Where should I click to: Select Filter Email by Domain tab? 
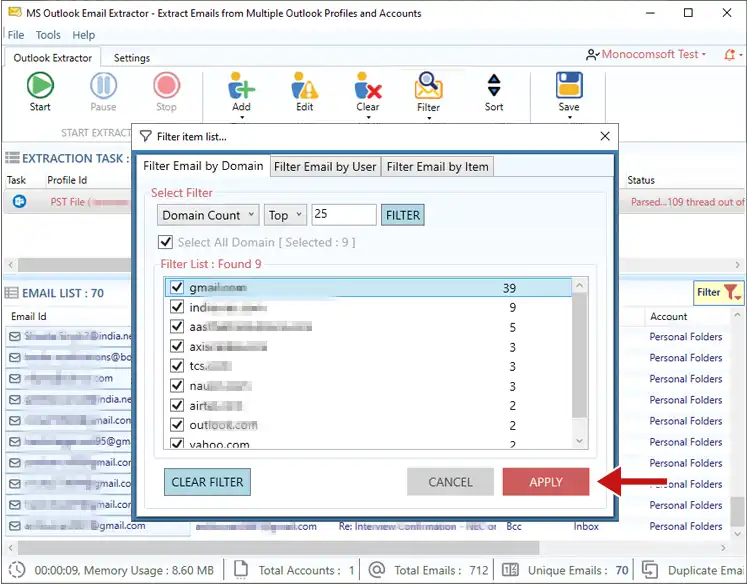203,166
